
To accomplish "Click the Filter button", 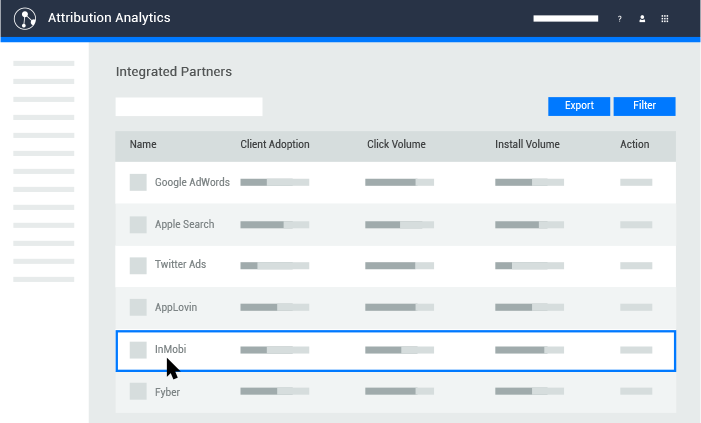I will click(x=644, y=106).
